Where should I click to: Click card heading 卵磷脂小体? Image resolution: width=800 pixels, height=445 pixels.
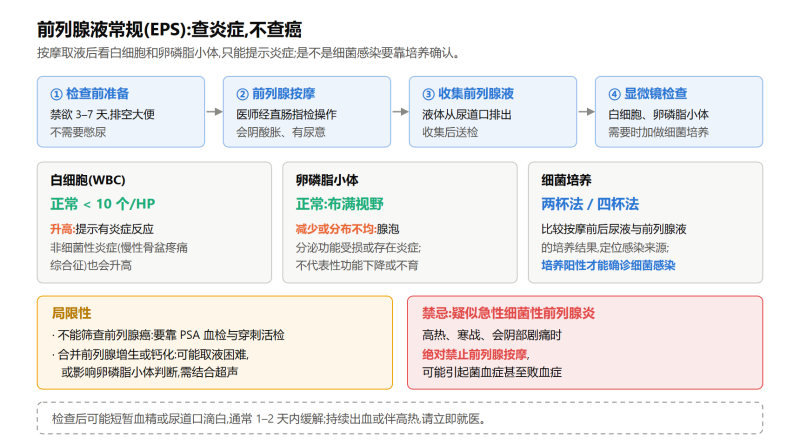click(327, 180)
